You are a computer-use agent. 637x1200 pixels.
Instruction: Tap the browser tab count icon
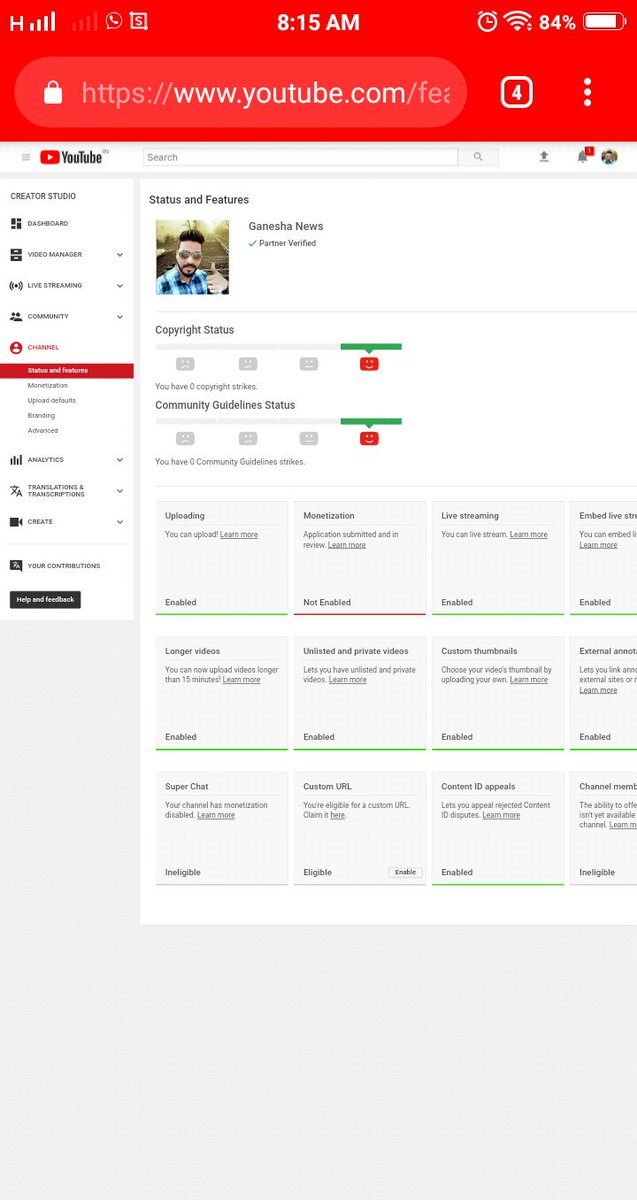point(516,93)
